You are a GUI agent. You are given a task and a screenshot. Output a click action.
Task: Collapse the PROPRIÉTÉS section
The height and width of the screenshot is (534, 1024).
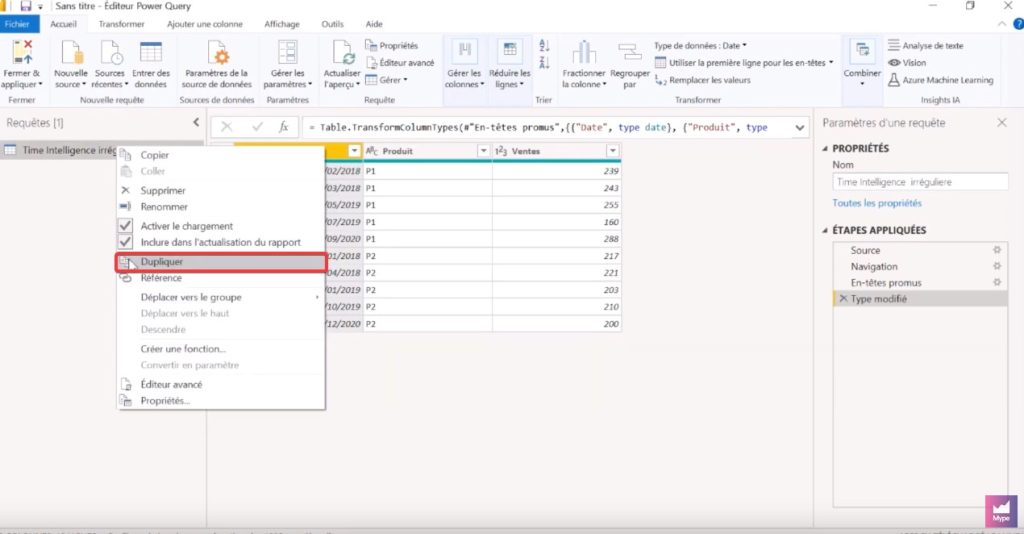click(825, 148)
